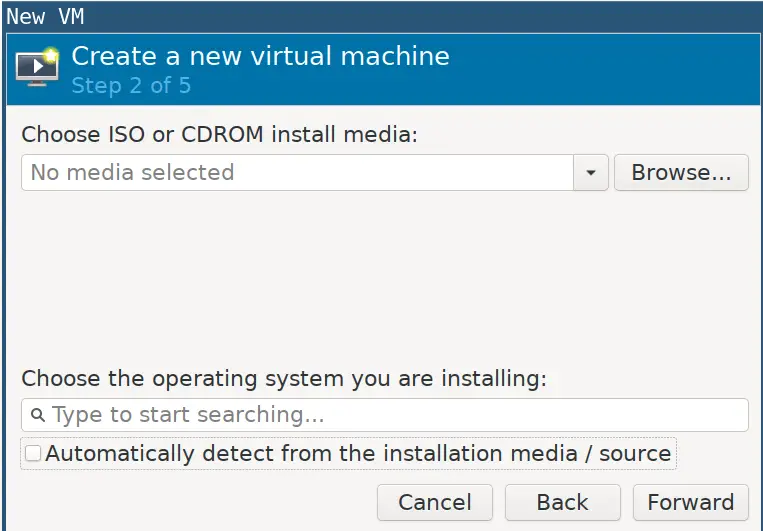The height and width of the screenshot is (531, 763).
Task: Click Browse to choose an ISO
Action: pyautogui.click(x=681, y=173)
